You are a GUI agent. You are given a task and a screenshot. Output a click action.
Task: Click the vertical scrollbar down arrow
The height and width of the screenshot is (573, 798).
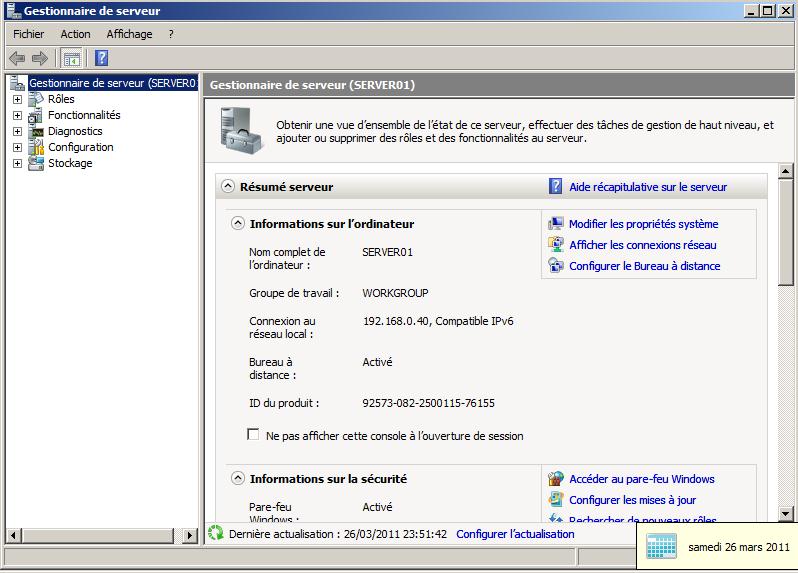786,514
